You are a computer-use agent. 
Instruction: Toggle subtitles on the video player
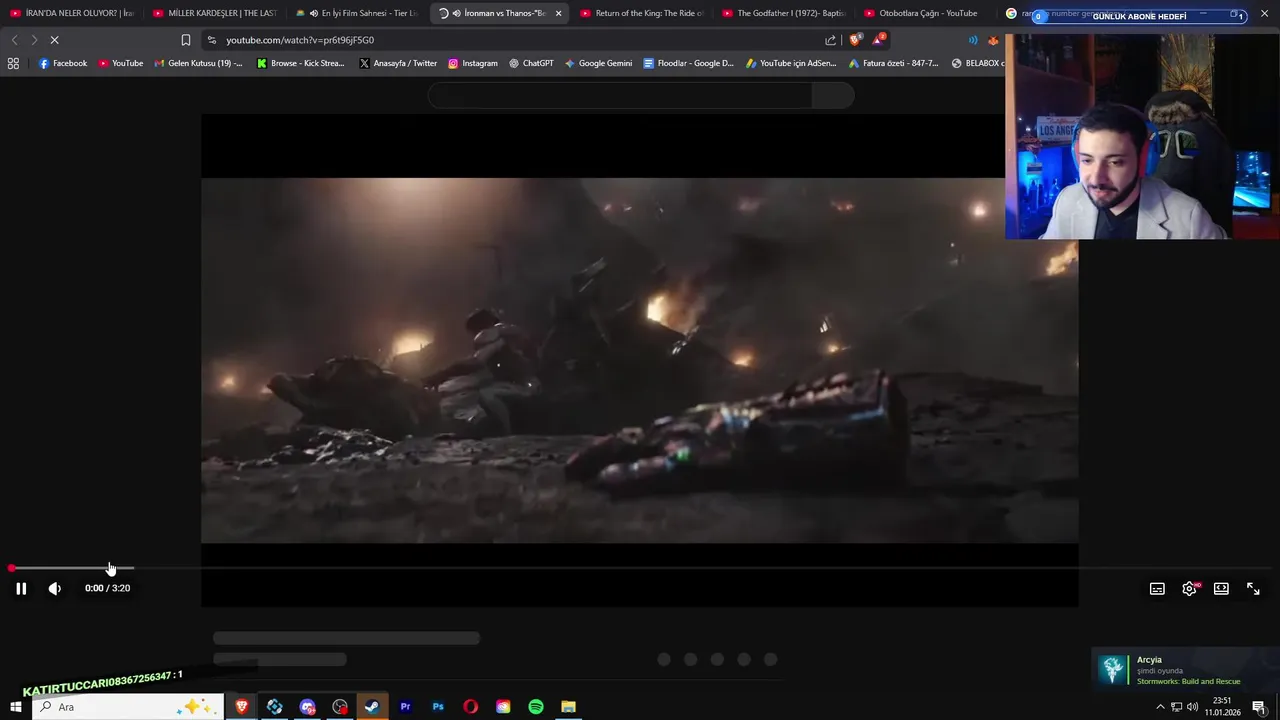(x=1157, y=589)
